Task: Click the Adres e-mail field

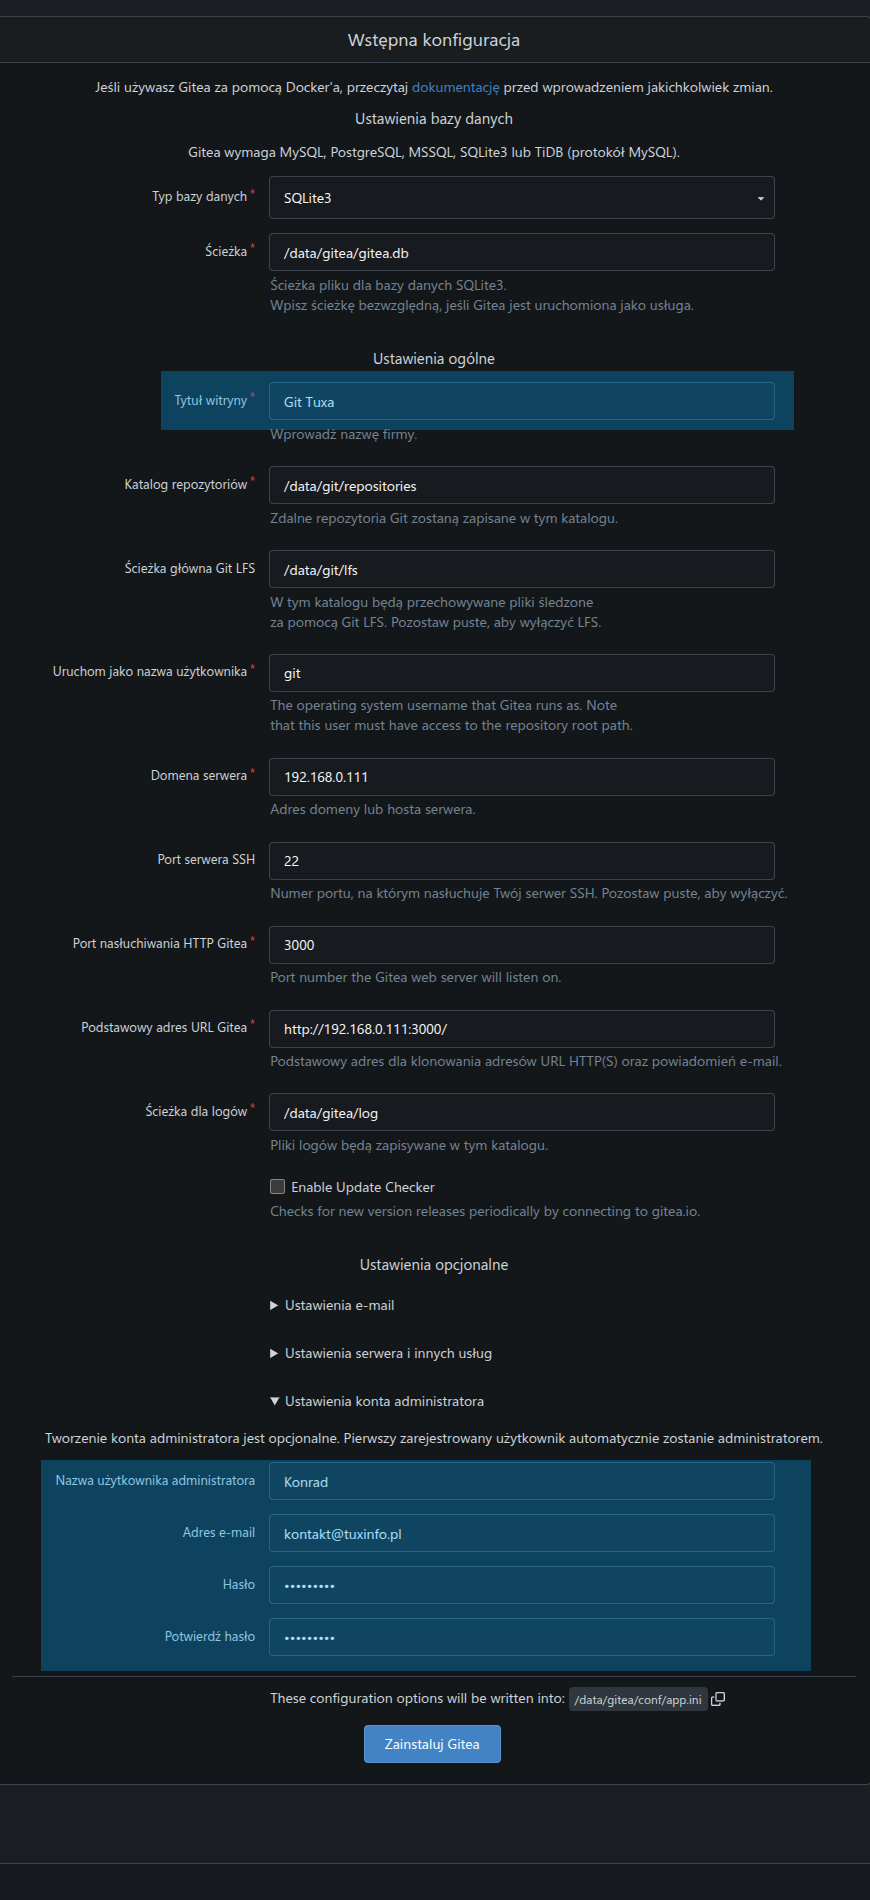Action: tap(522, 1533)
